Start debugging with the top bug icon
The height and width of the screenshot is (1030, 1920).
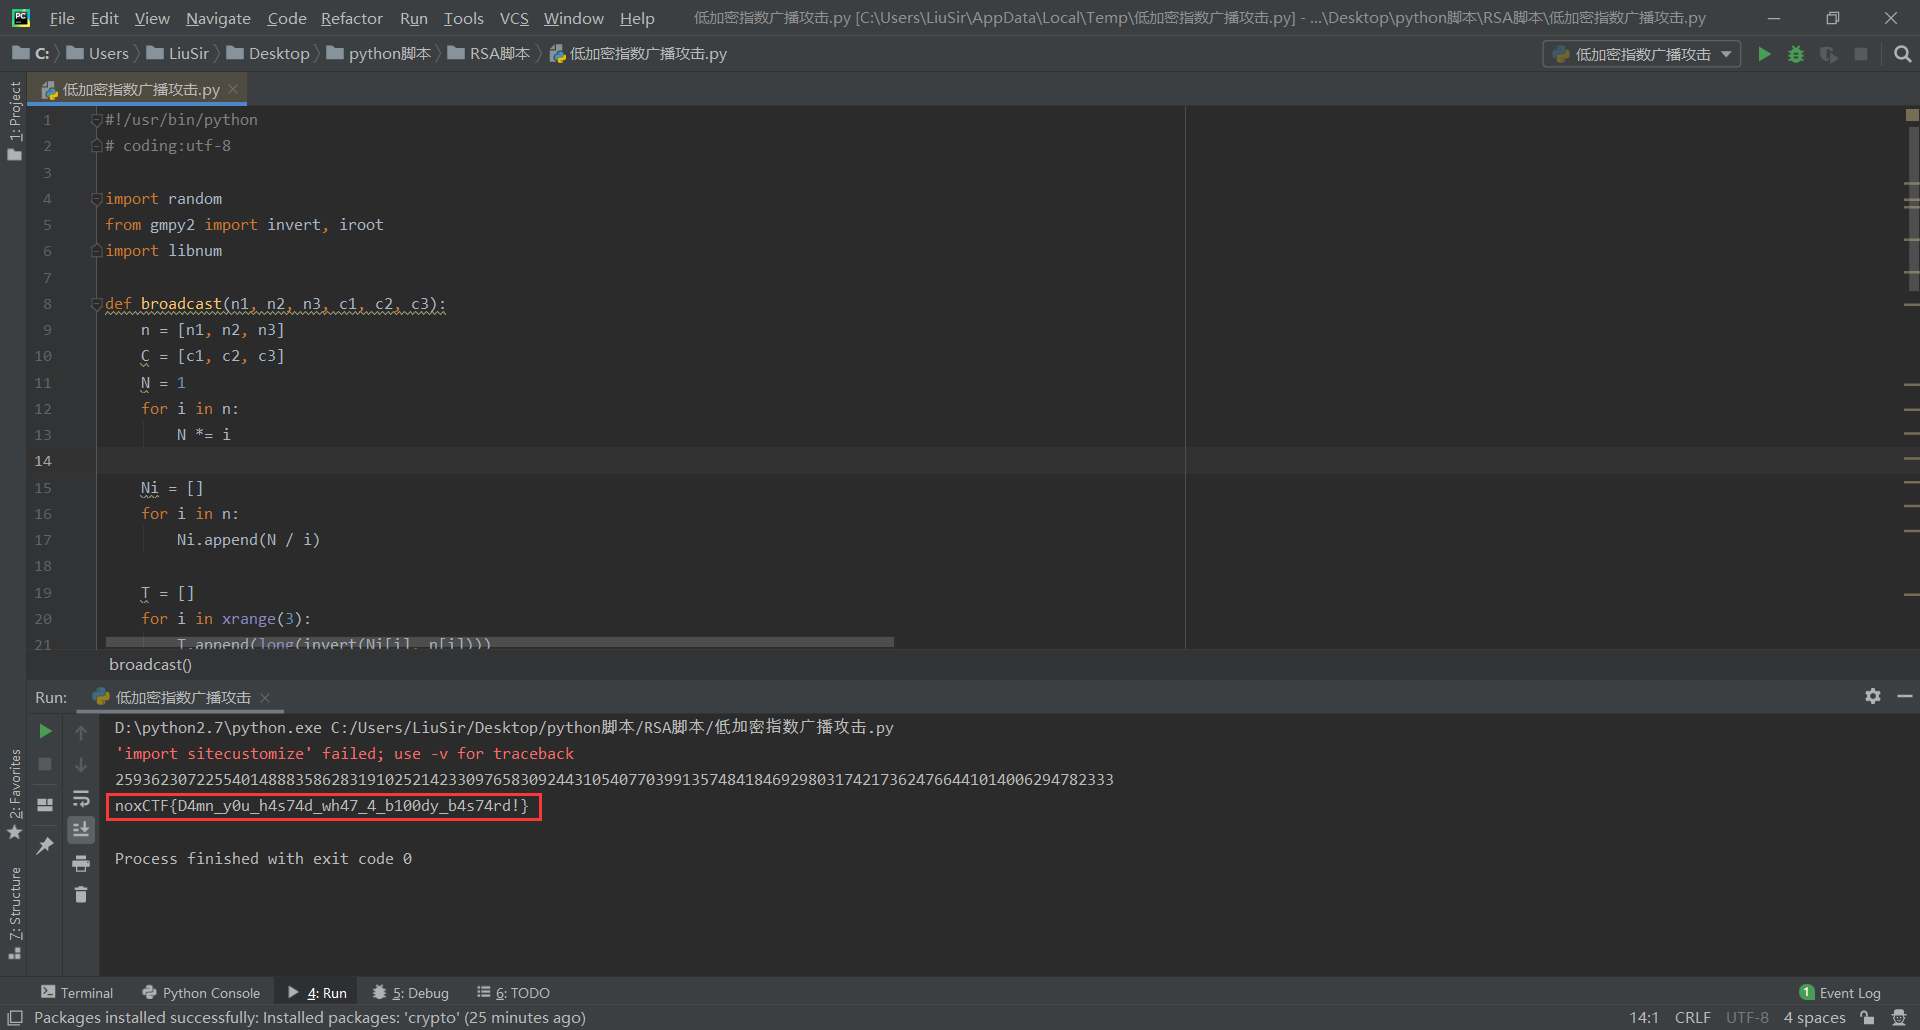tap(1796, 54)
